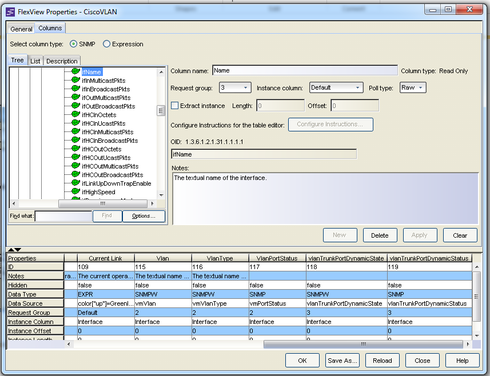
Task: Click the leaf icon next to ifHCOutUcastPkts
Action: (76, 157)
